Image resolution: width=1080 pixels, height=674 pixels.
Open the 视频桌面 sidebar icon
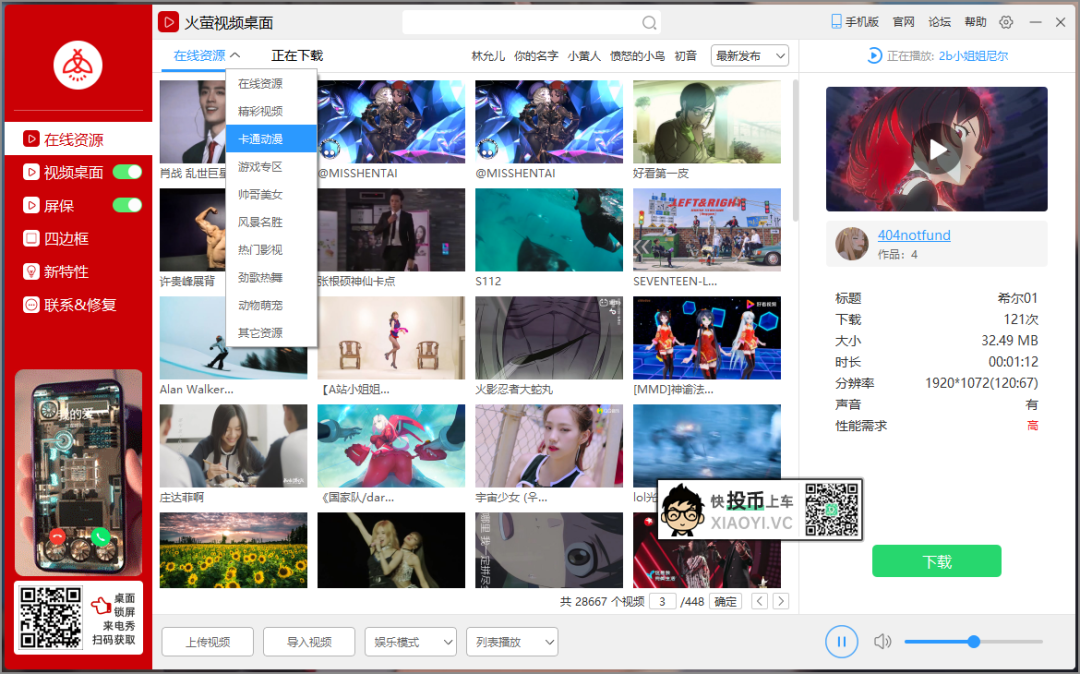(x=31, y=172)
